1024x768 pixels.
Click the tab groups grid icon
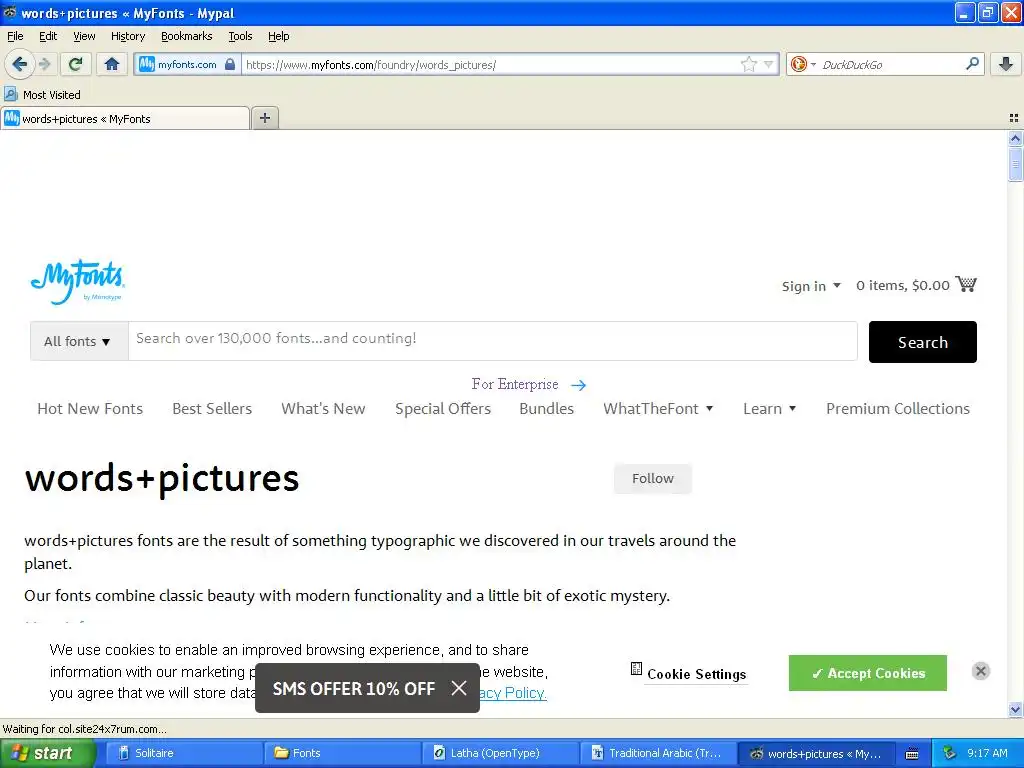coord(1014,118)
